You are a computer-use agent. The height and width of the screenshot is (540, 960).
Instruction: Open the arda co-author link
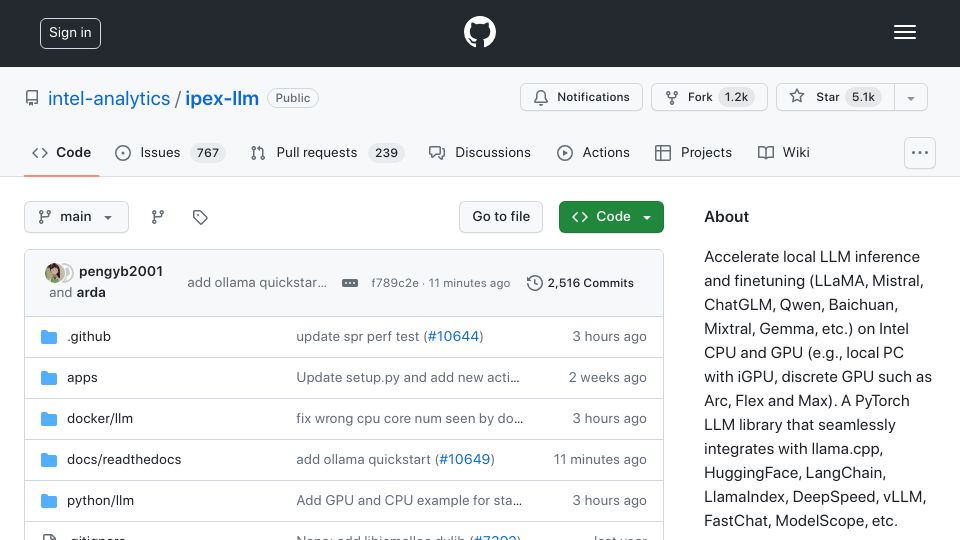[91, 293]
